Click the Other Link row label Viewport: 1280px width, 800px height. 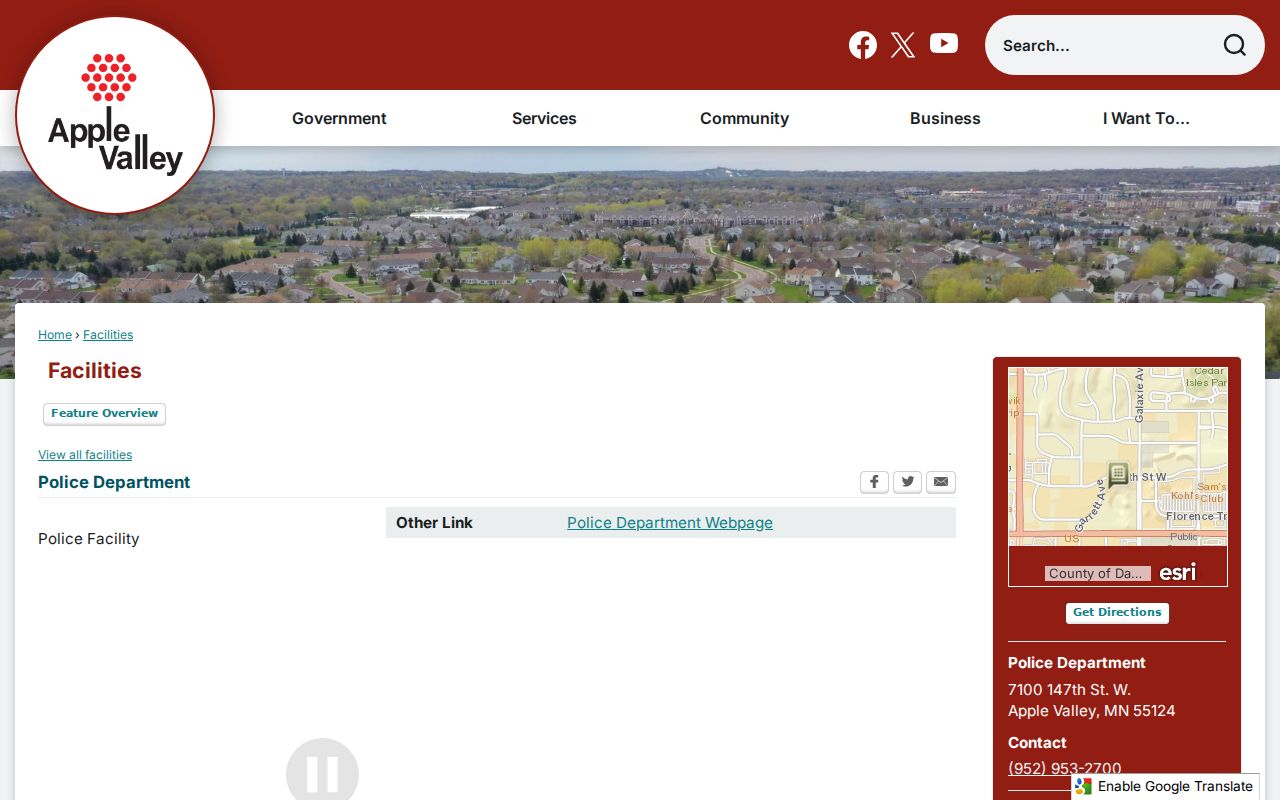click(434, 522)
